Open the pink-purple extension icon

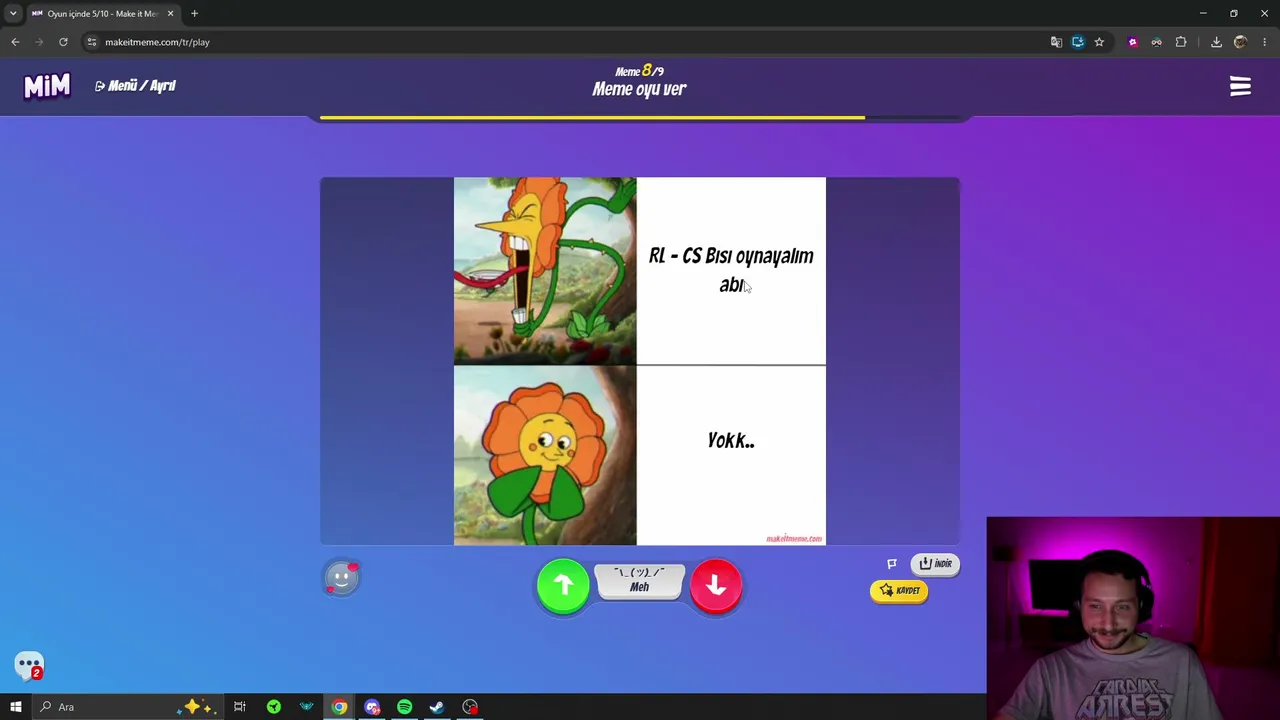pos(1132,42)
